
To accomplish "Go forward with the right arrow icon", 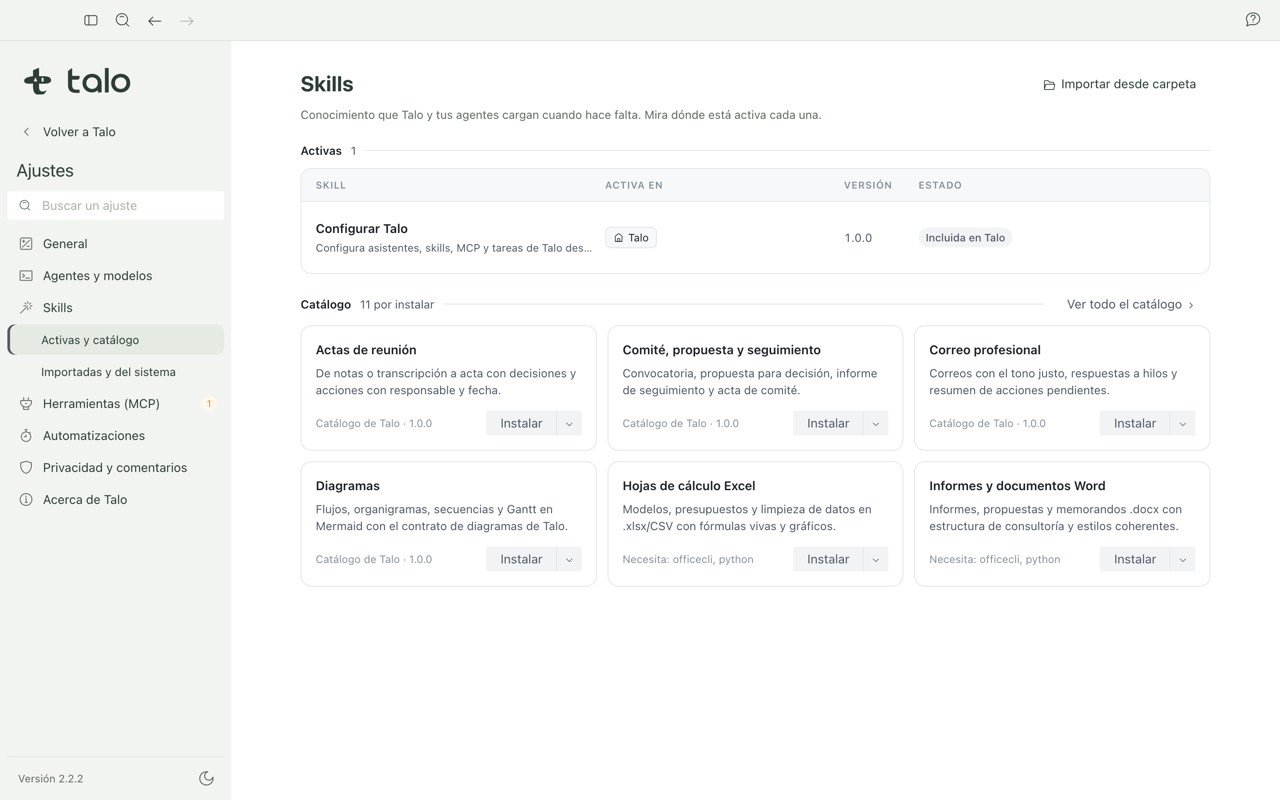I will click(x=187, y=20).
